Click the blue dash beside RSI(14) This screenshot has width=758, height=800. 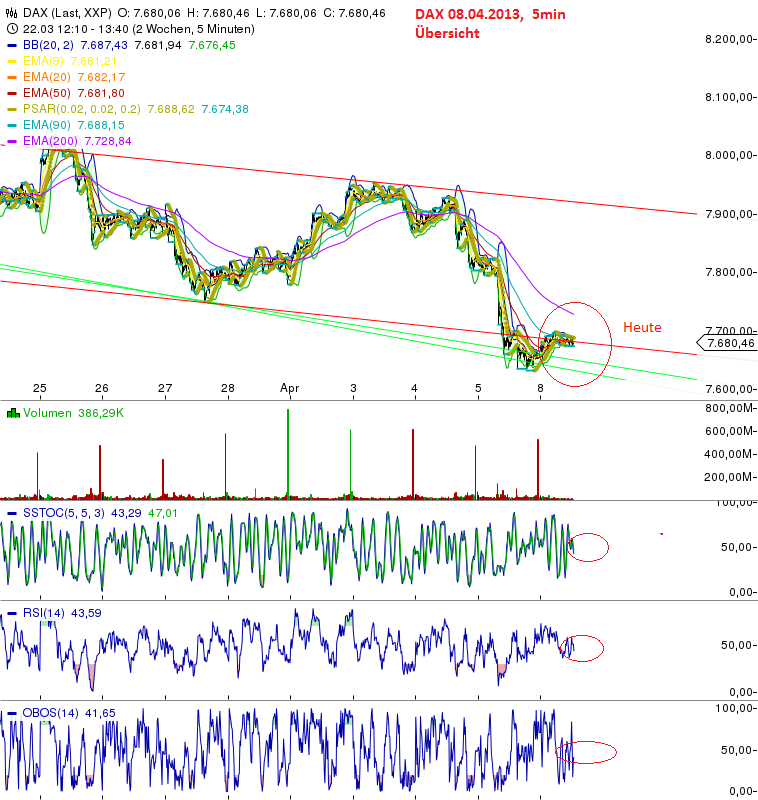(x=12, y=613)
